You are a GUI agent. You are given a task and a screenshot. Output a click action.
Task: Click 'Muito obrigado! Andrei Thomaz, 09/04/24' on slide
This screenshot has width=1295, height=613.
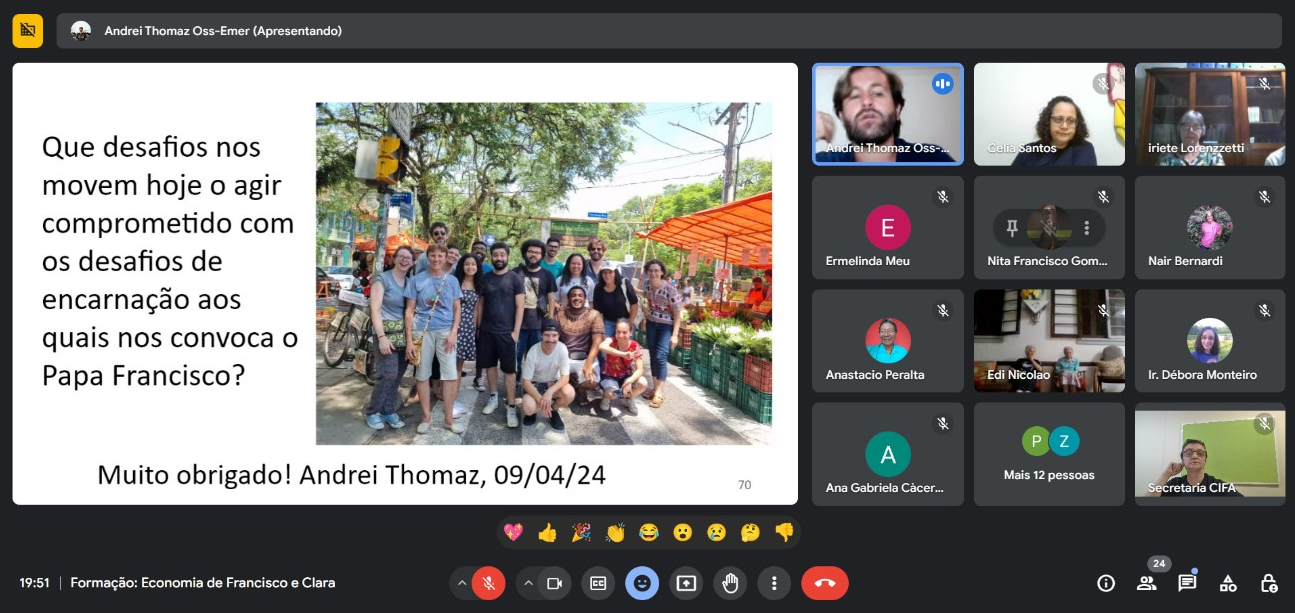pyautogui.click(x=351, y=475)
